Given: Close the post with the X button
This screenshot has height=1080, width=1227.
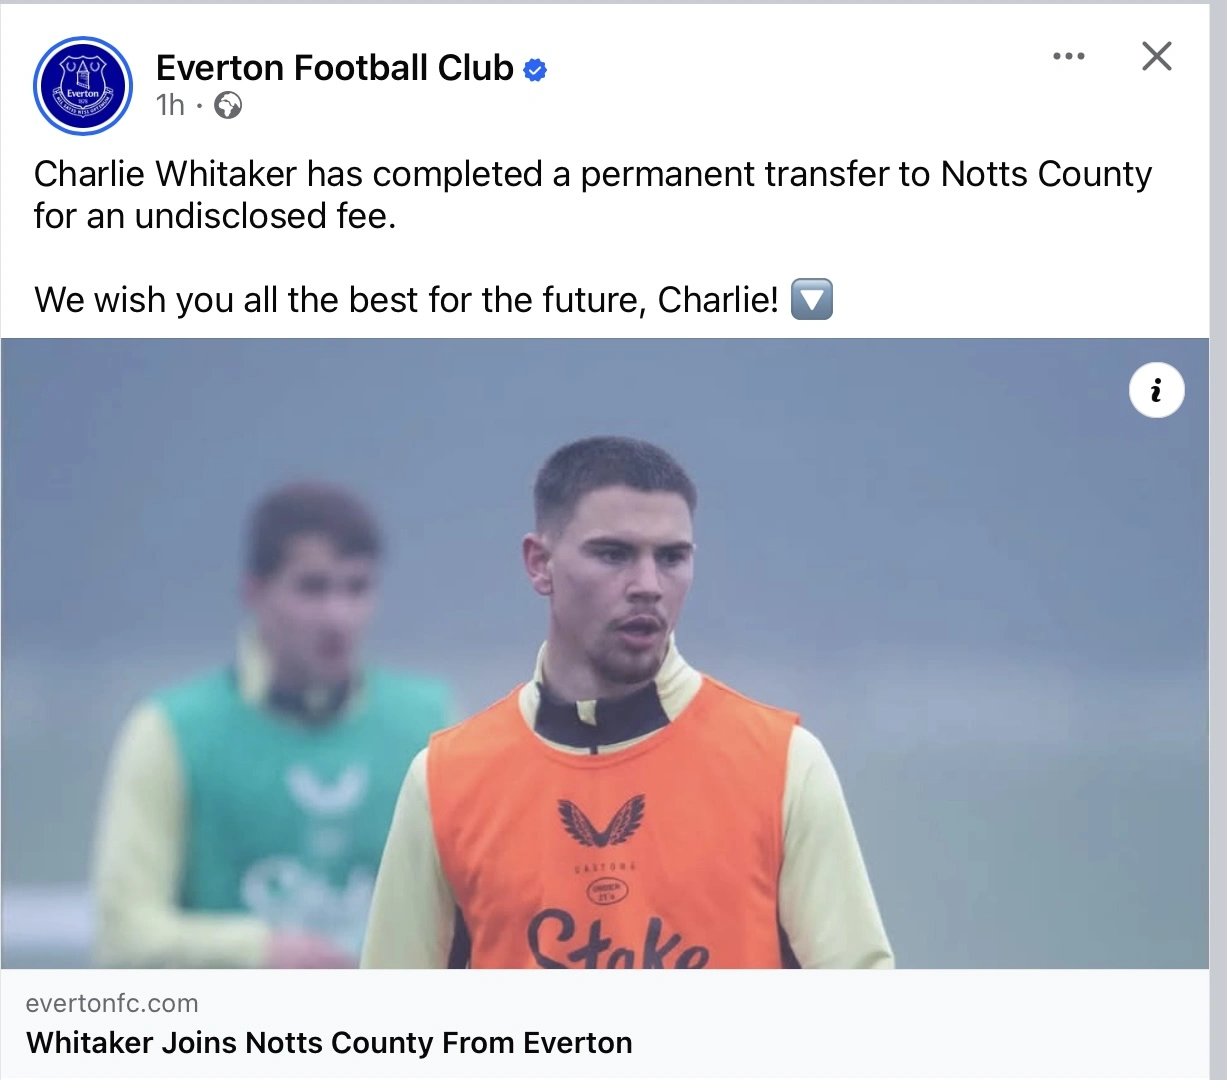Looking at the screenshot, I should click(1156, 56).
